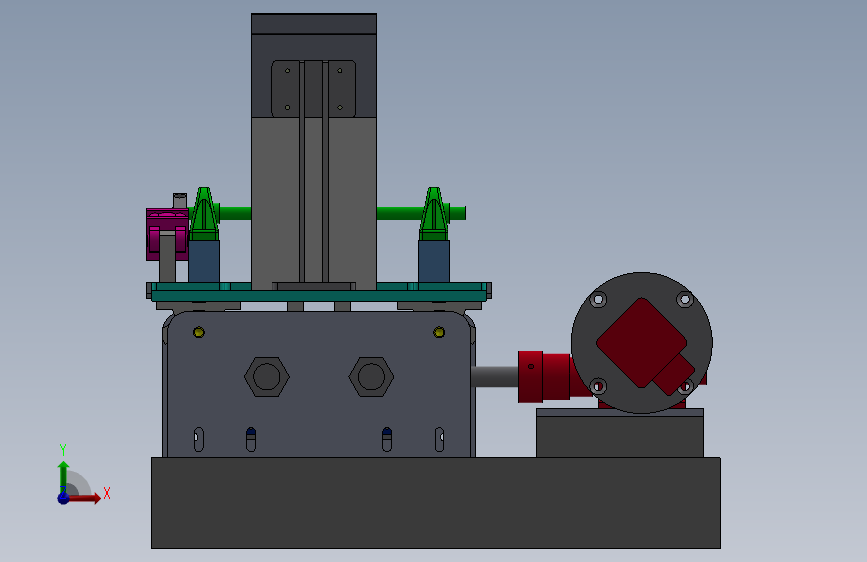Select the gray post beside magenta clamp
867x562 pixels.
click(168, 257)
